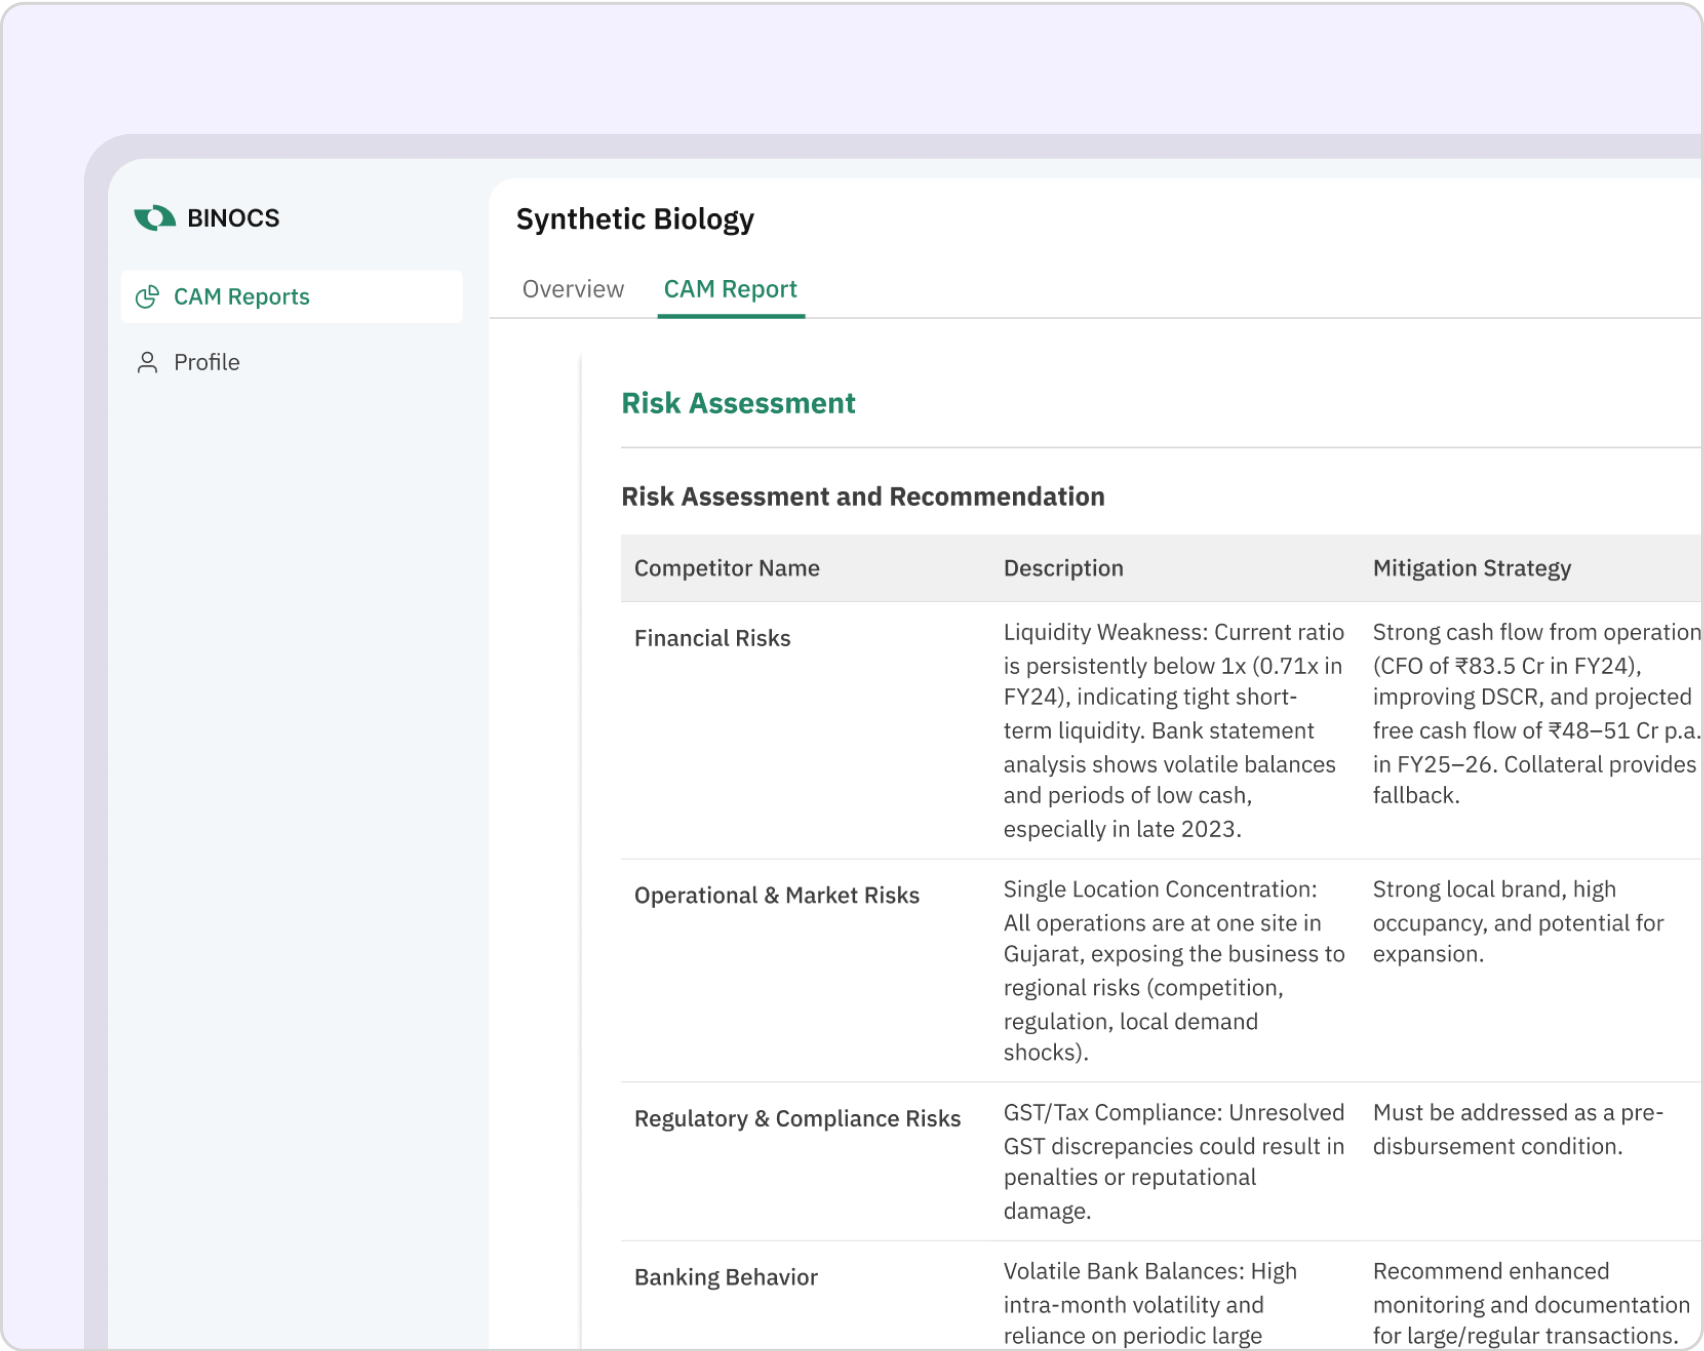Open CAM Reports in sidebar
This screenshot has height=1351, width=1704.
tap(291, 297)
